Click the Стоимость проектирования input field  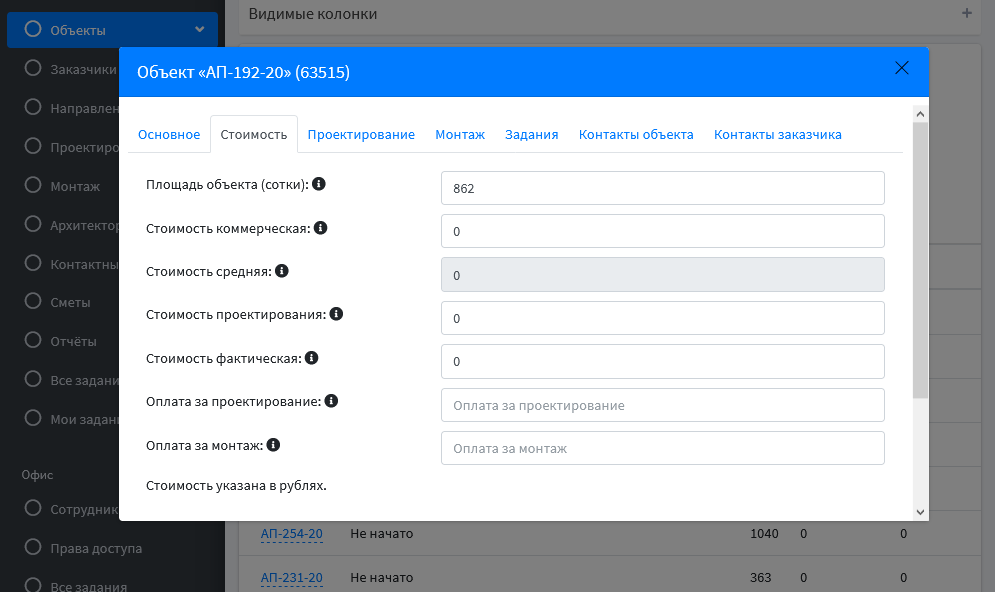pyautogui.click(x=662, y=319)
